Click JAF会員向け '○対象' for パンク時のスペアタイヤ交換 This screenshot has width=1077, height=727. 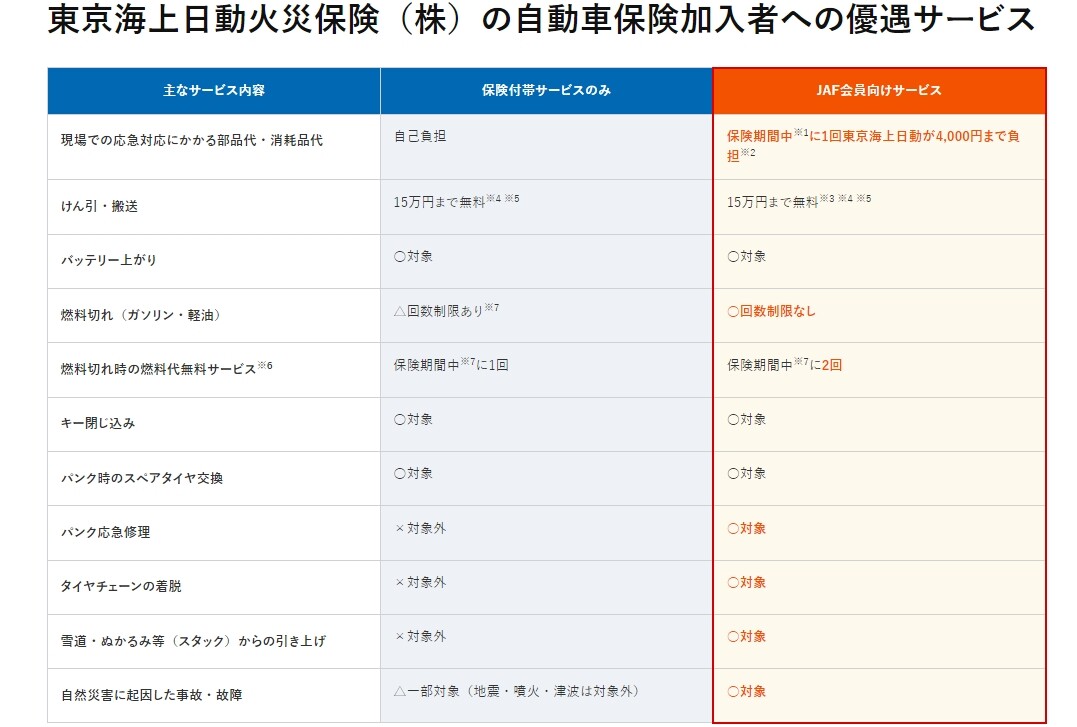(747, 473)
